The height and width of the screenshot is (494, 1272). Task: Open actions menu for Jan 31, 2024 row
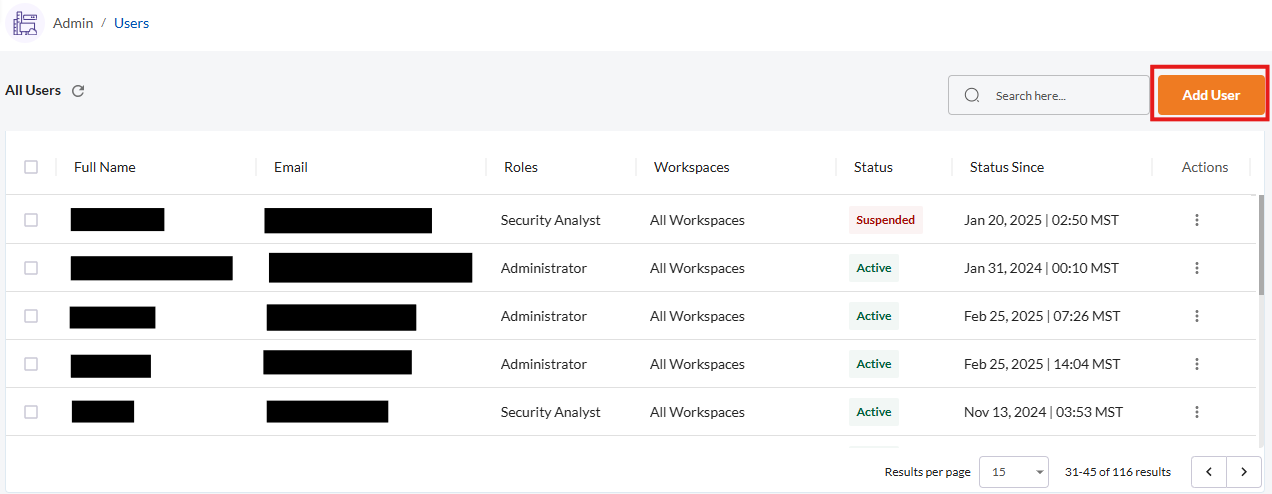pyautogui.click(x=1197, y=268)
